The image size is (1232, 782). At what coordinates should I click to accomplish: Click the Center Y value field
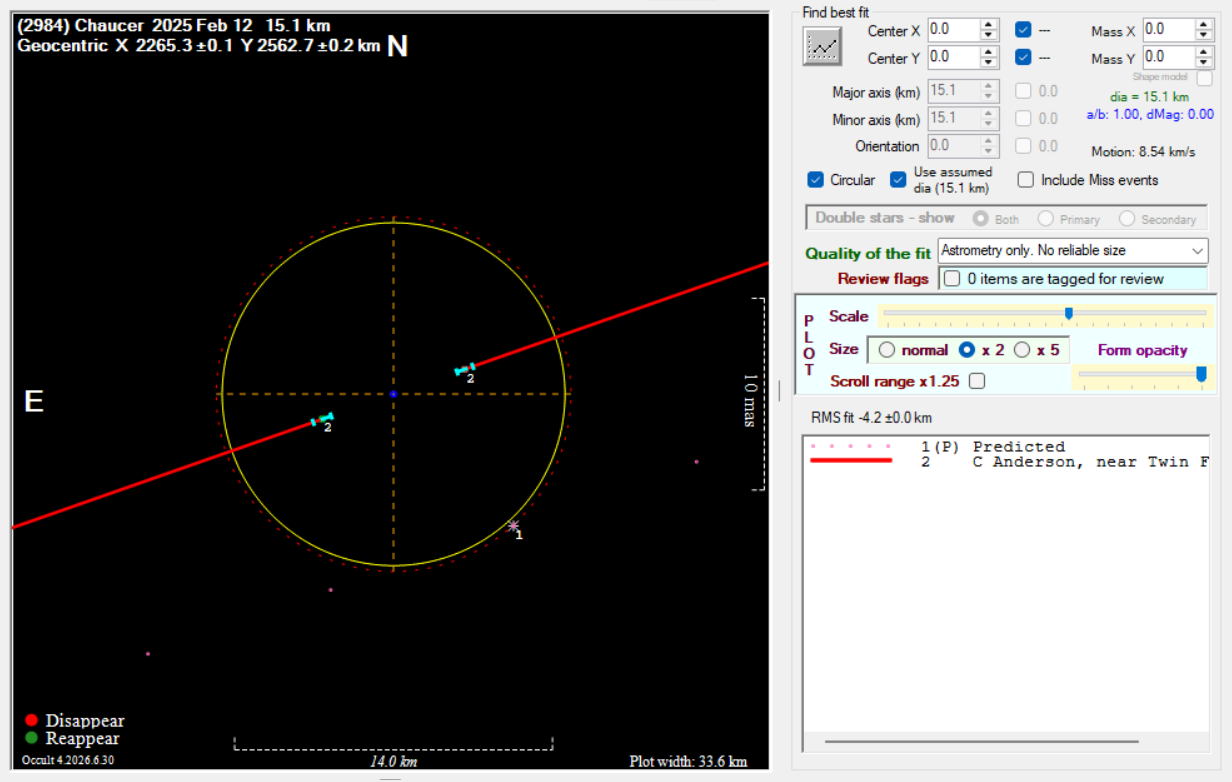953,57
